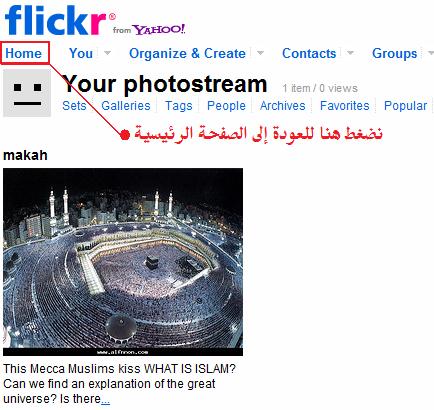Go to Contacts
This screenshot has height=410, width=434.
(x=309, y=53)
